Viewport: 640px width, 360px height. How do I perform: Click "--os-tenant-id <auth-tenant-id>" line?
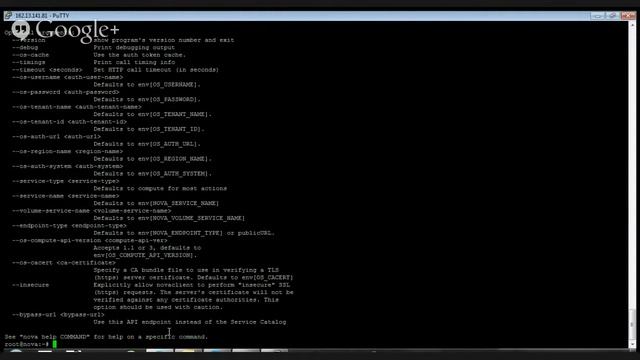[x=69, y=122]
